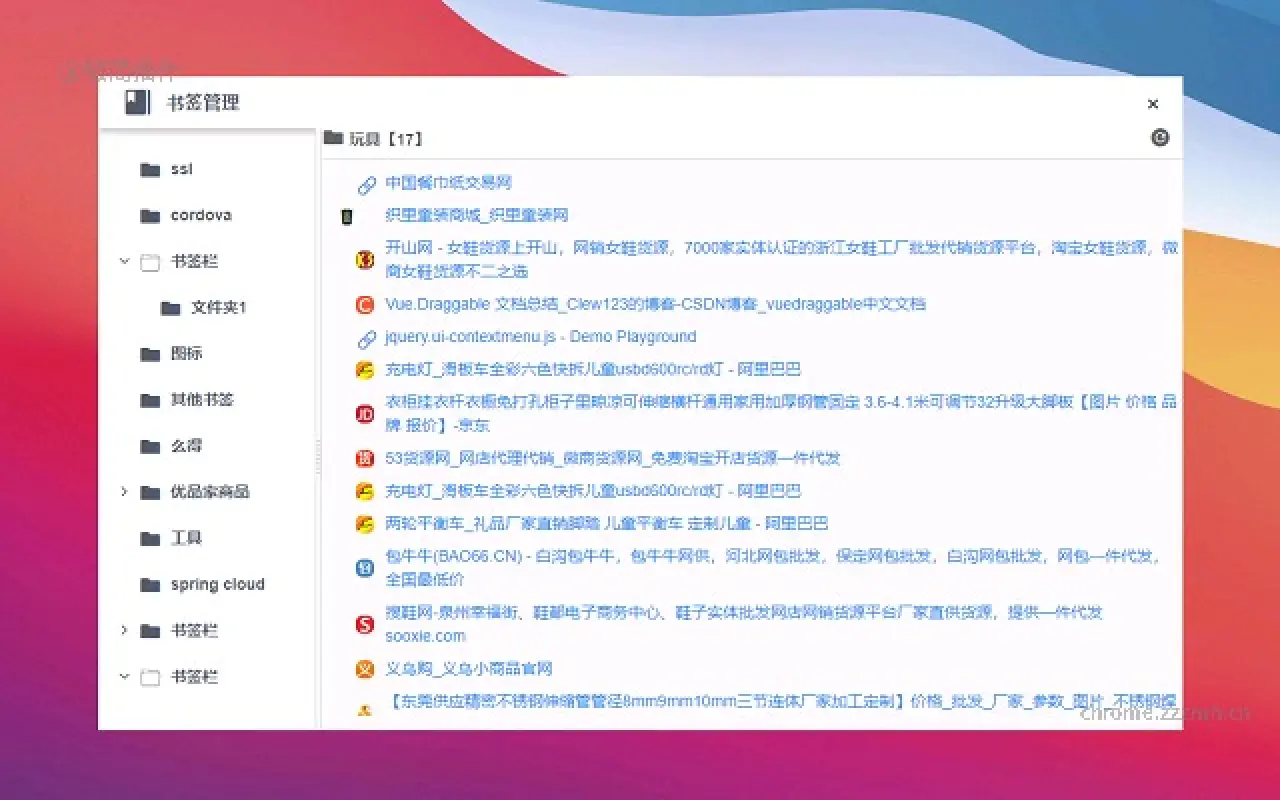Click the 京东 favicon on the 衣柜挂衣杆 bookmark
Viewport: 1280px width, 800px height.
pyautogui.click(x=365, y=411)
